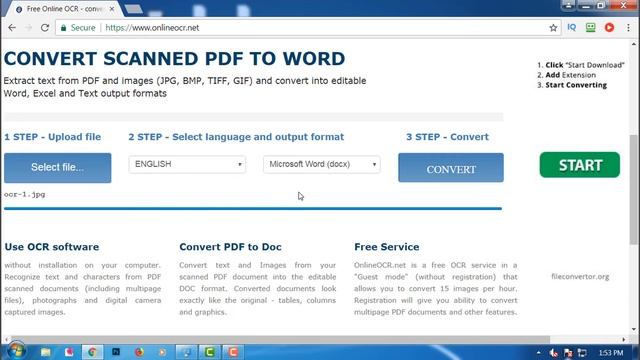This screenshot has height=360, width=640.
Task: Click the green Camtasia taskbar icon
Action: click(x=210, y=352)
